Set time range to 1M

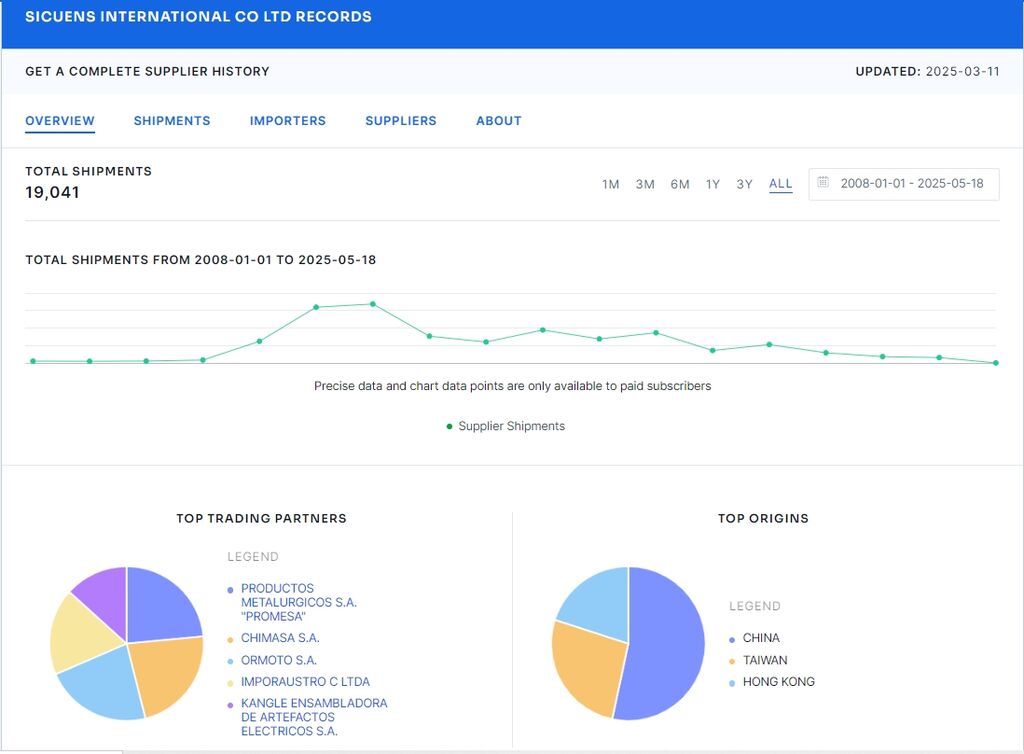pyautogui.click(x=610, y=184)
